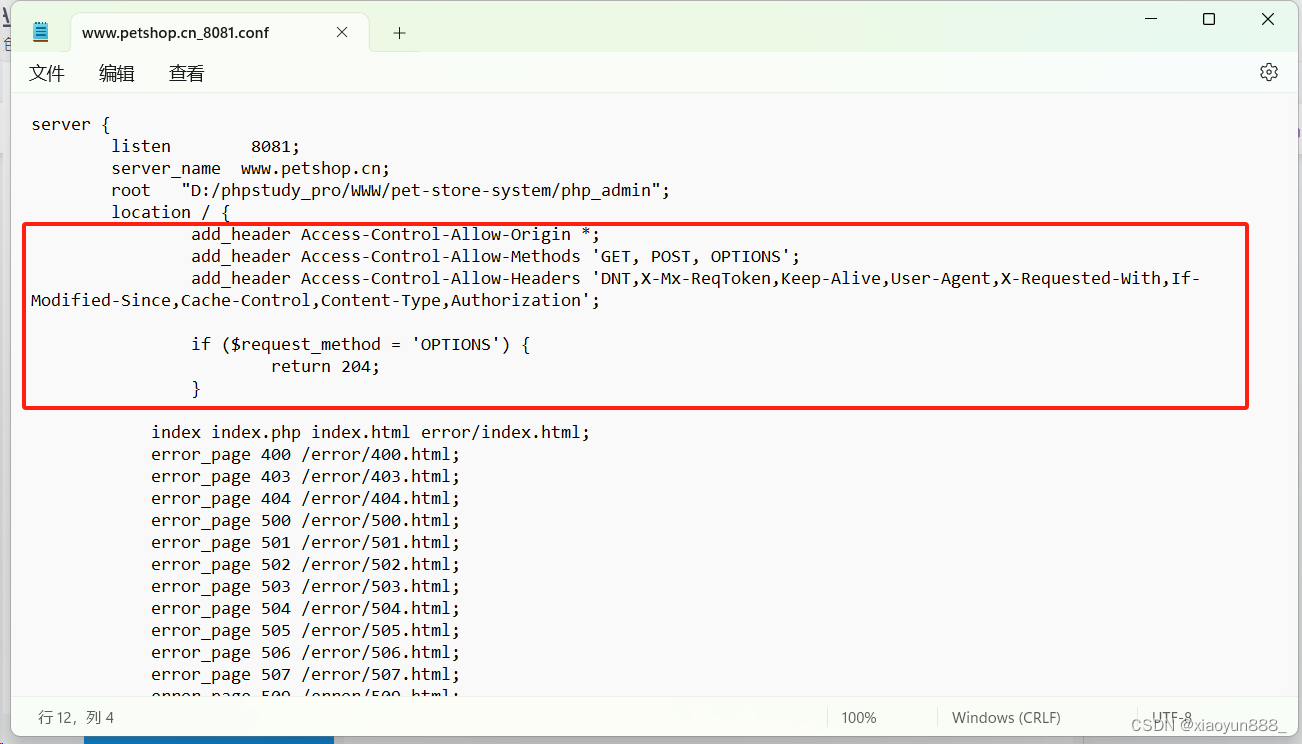1302x744 pixels.
Task: Click the error_page 501 line
Action: (x=305, y=542)
